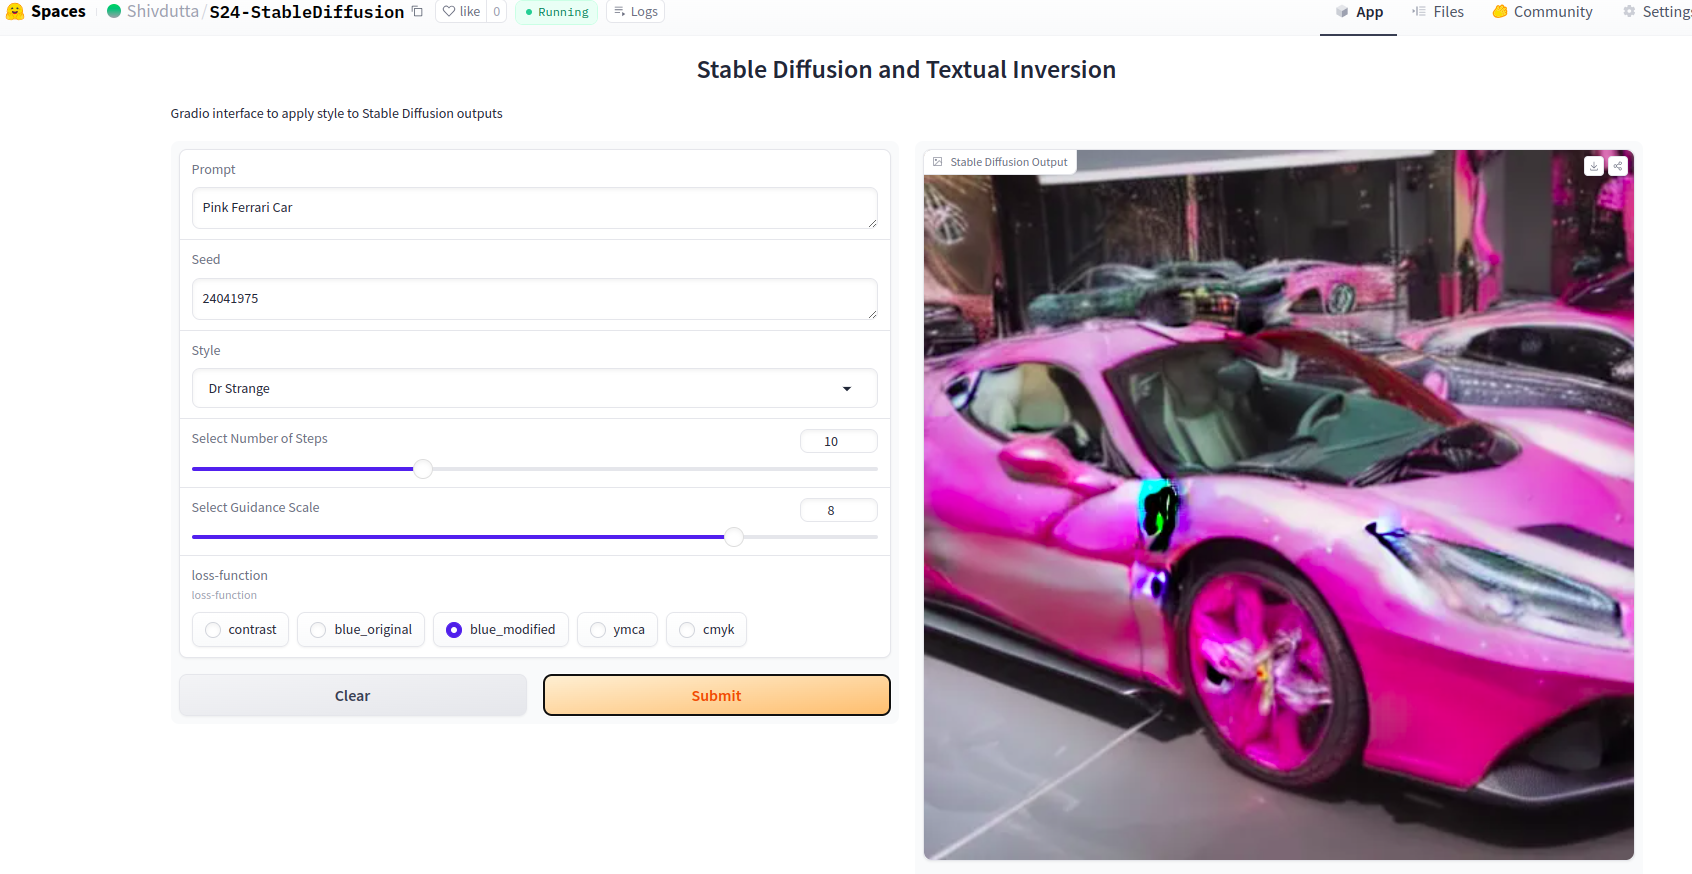Download the Stable Diffusion output image
Image resolution: width=1692 pixels, height=874 pixels.
(x=1594, y=166)
